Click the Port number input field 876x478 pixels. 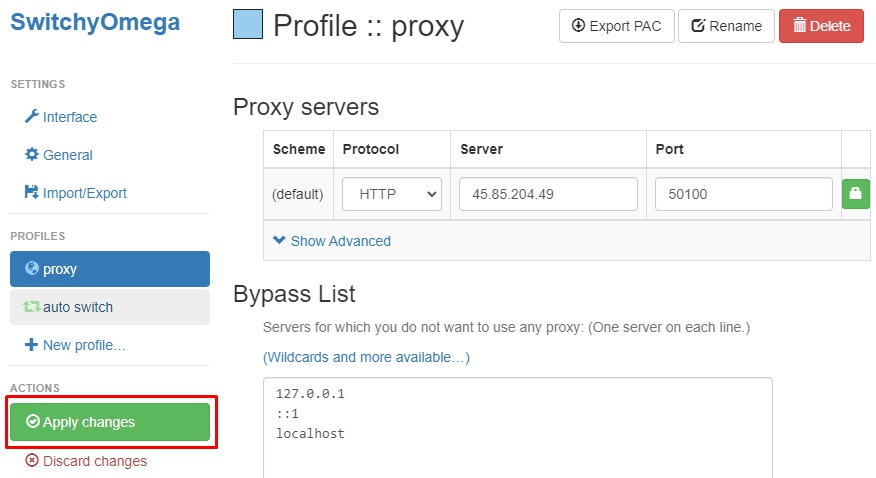pos(743,194)
